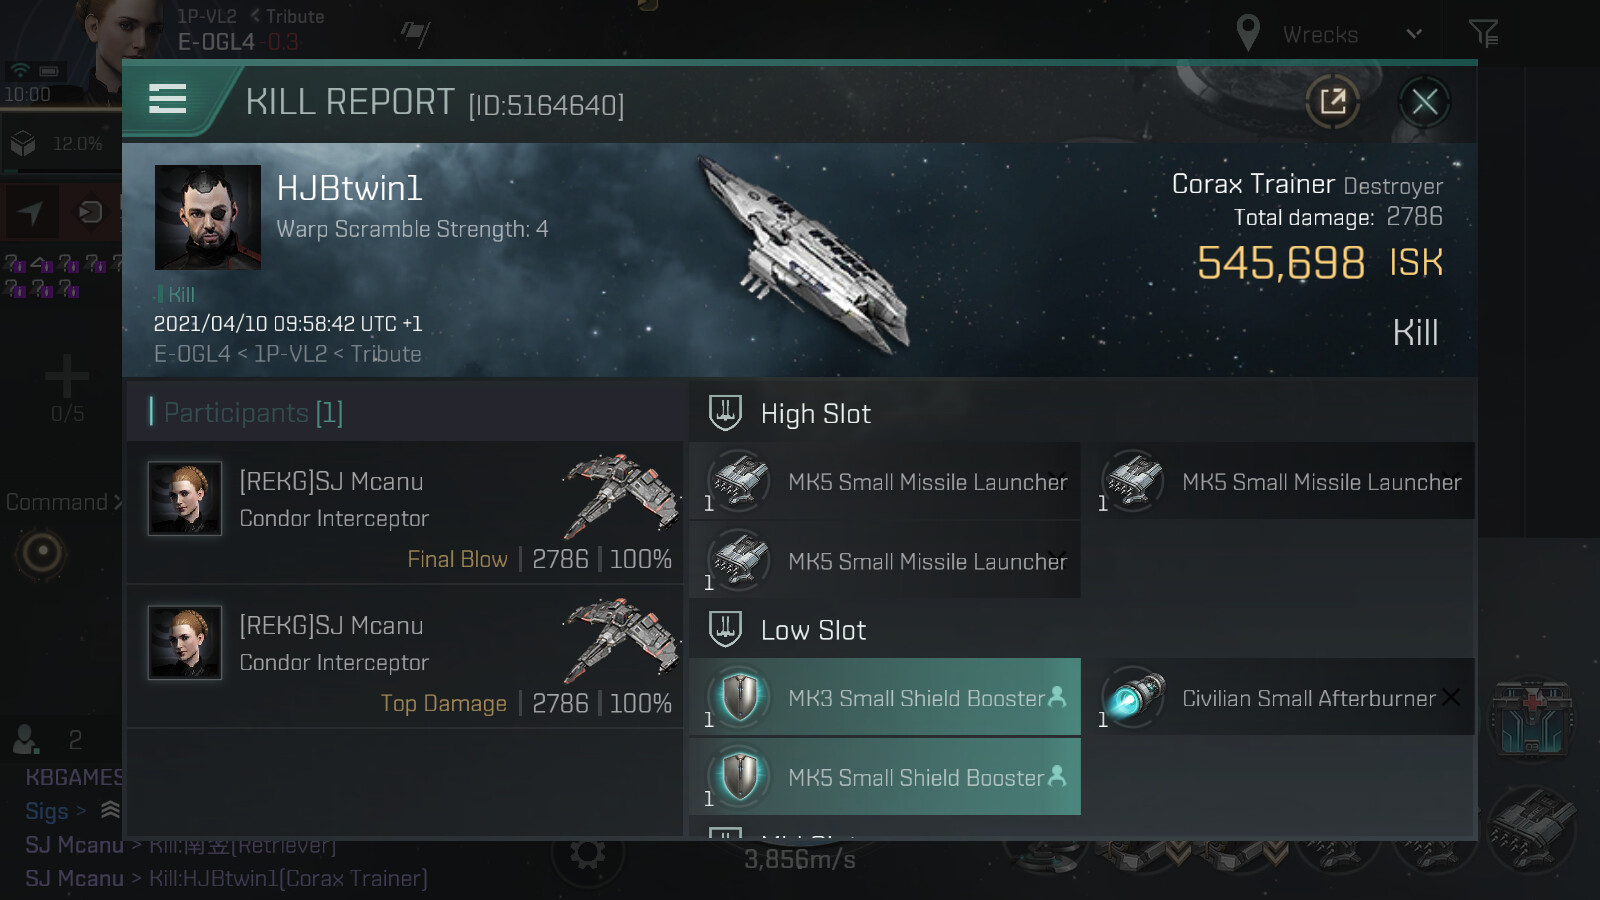The width and height of the screenshot is (1600, 900).
Task: Click the cargo hold 12.0% icon
Action: [24, 144]
